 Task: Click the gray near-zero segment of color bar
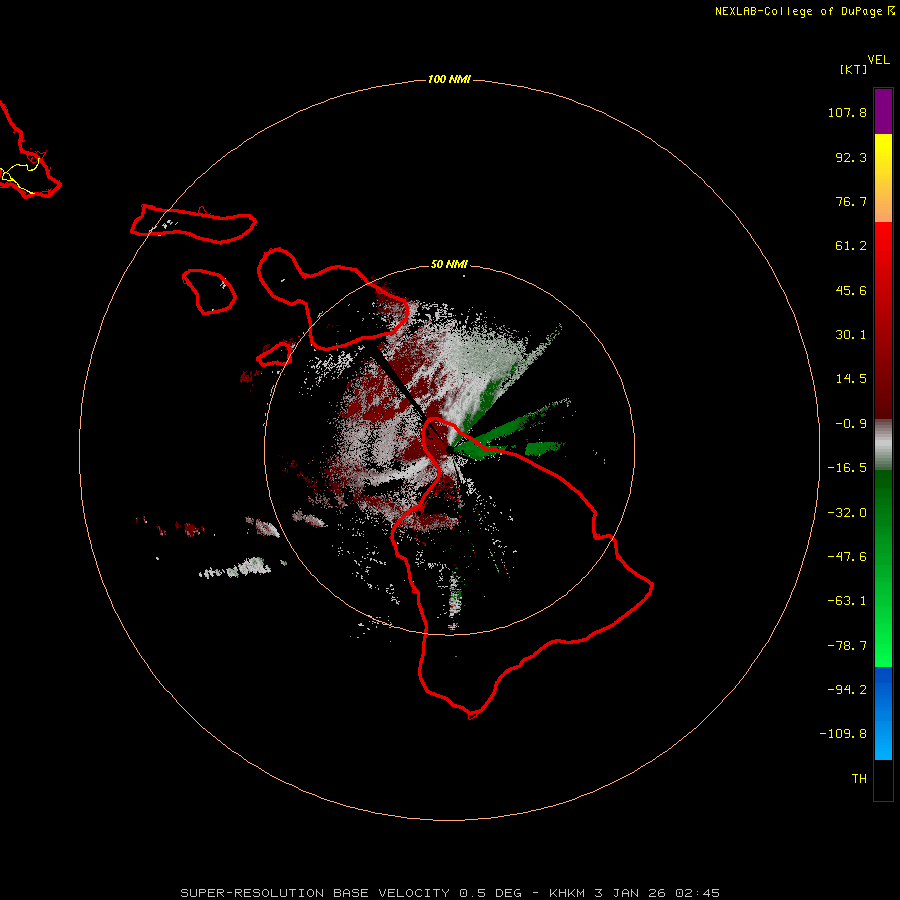click(x=883, y=444)
